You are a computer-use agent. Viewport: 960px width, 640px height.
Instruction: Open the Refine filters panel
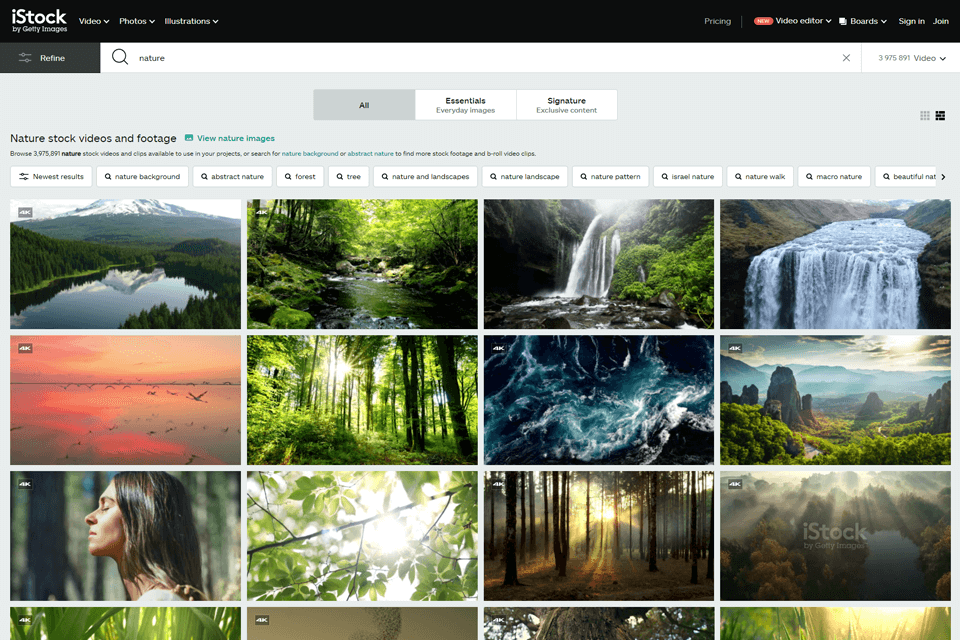point(50,58)
